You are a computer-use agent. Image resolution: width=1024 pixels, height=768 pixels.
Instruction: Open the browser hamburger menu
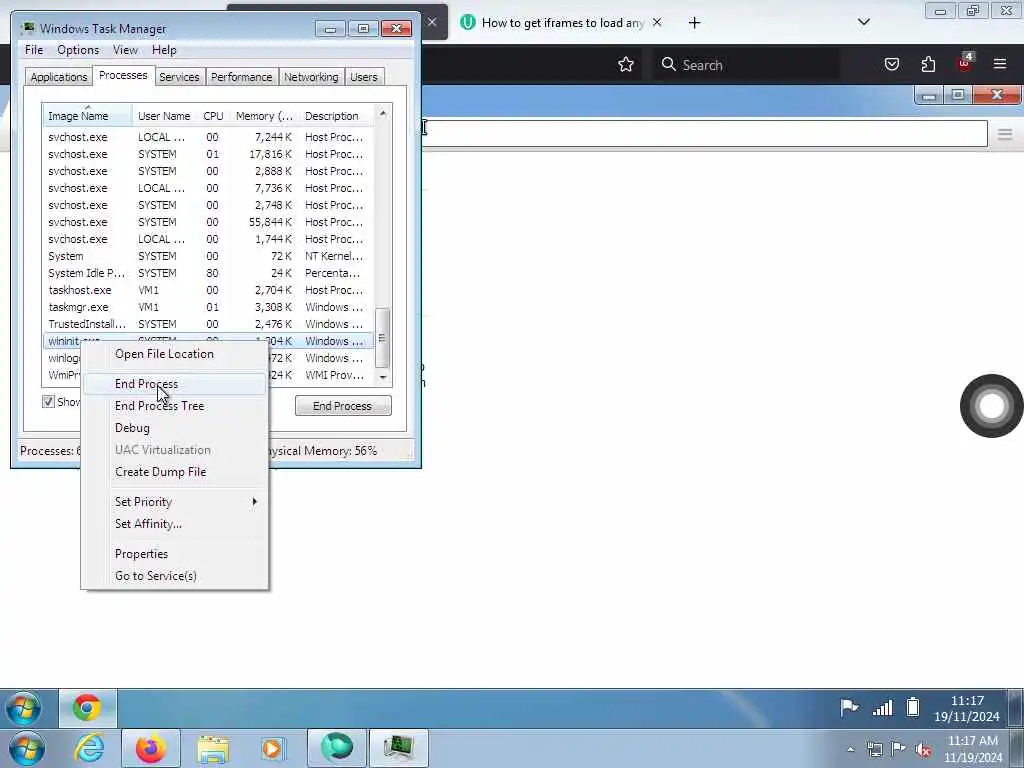pos(1000,64)
